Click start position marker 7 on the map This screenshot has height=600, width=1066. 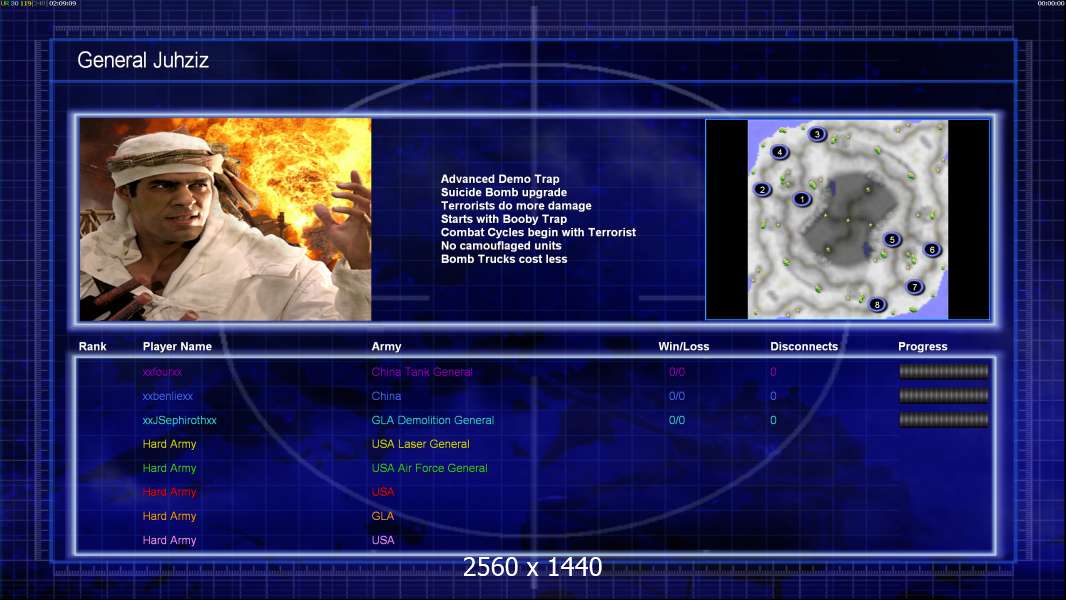click(x=914, y=287)
